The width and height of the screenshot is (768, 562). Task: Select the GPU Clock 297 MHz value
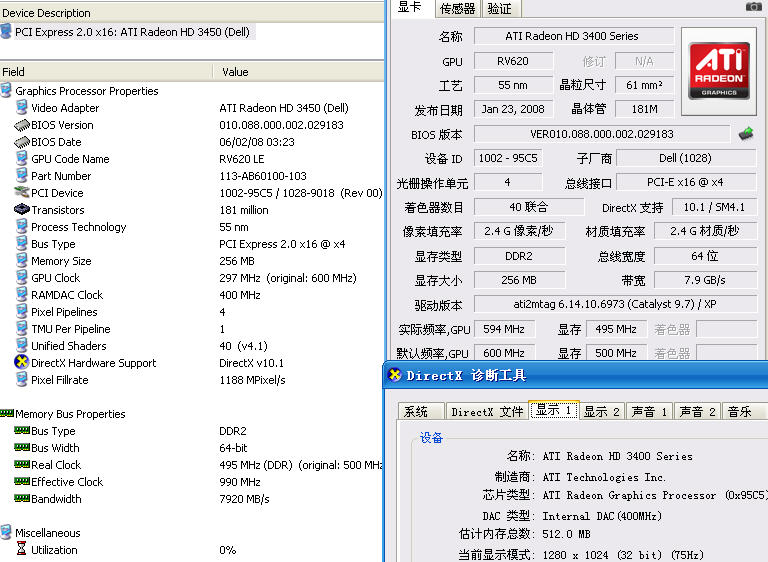(288, 278)
